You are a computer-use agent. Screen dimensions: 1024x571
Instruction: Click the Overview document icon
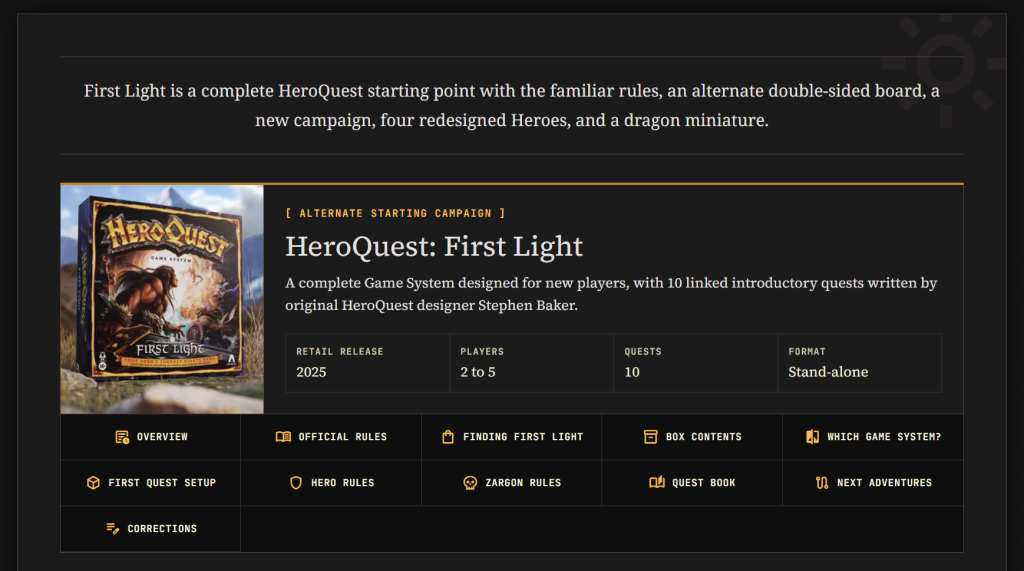coord(122,437)
